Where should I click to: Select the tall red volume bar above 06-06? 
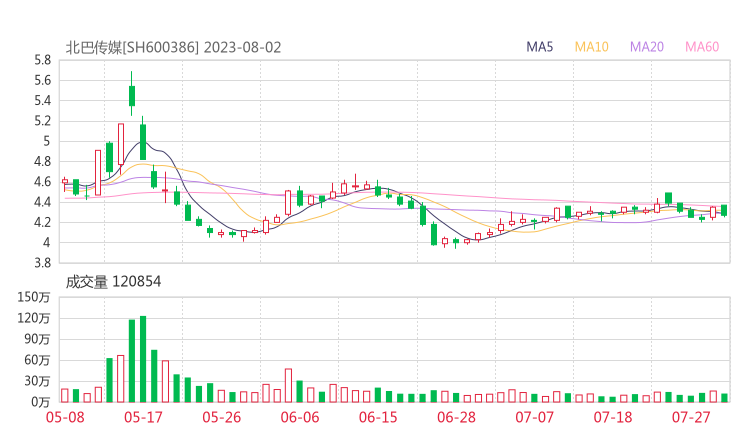point(288,386)
